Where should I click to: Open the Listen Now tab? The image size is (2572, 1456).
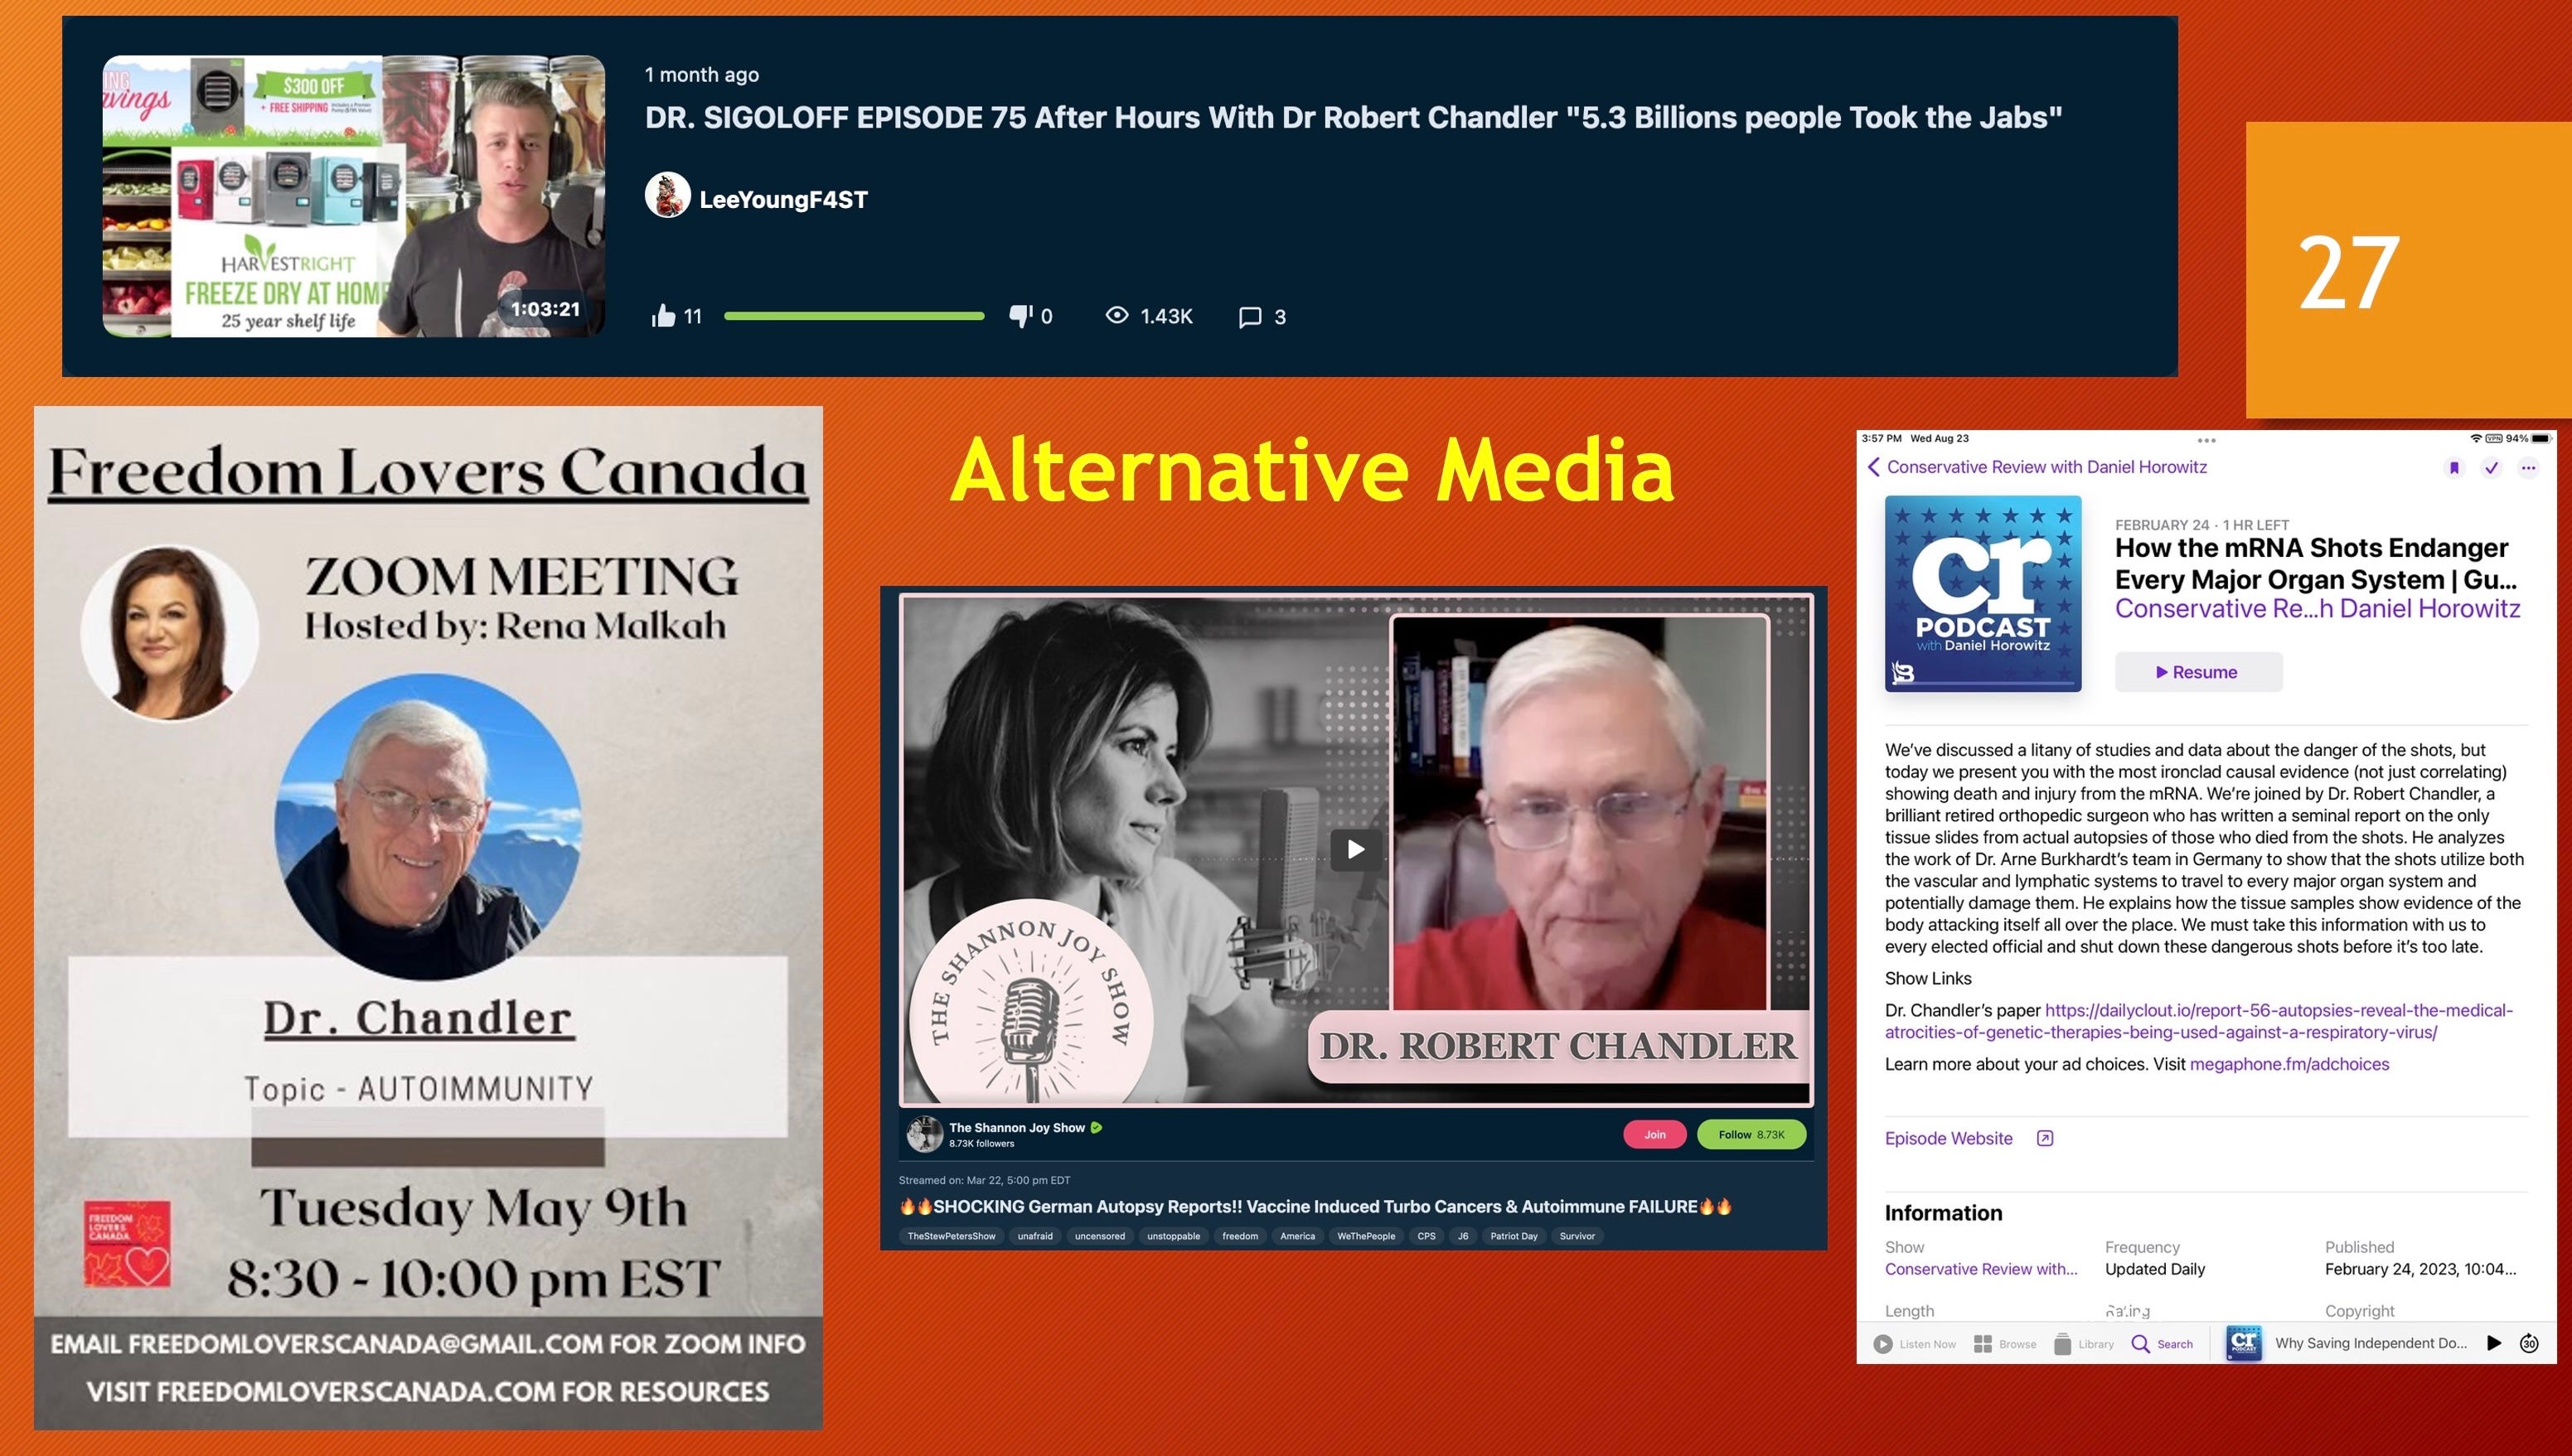(x=1914, y=1344)
